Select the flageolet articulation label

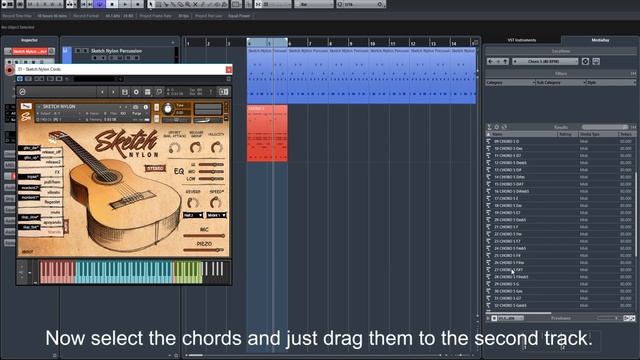click(53, 202)
